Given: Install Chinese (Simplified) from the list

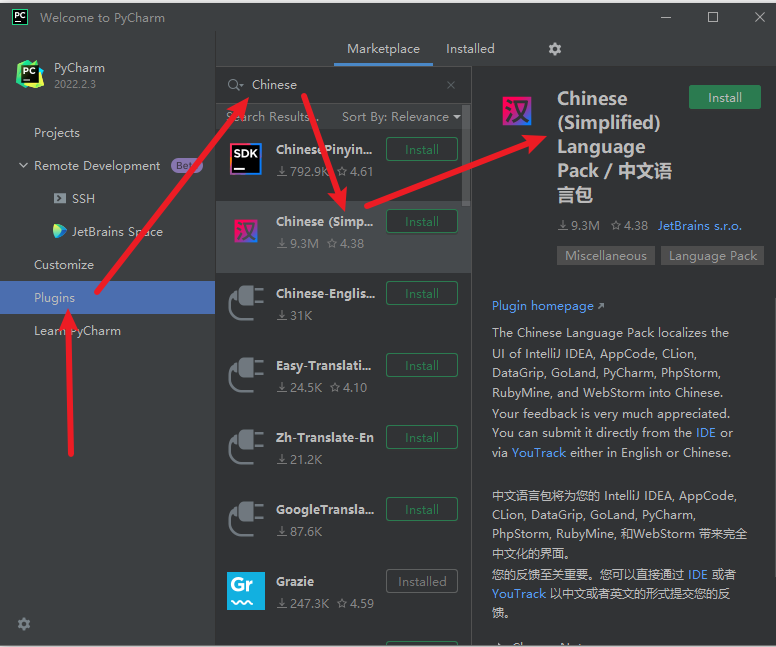Looking at the screenshot, I should click(x=422, y=221).
